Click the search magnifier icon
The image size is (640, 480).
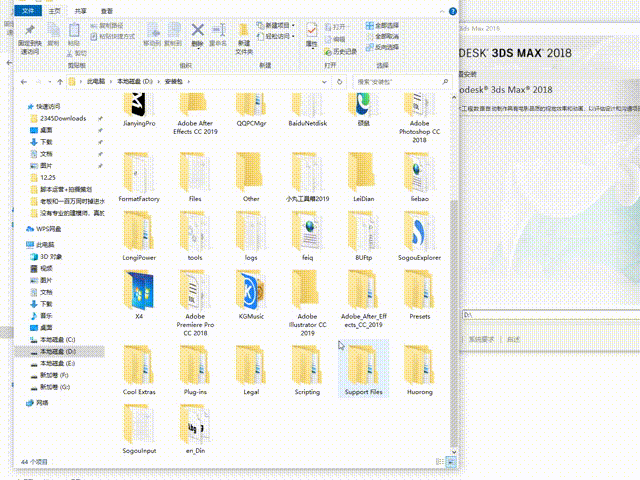(x=445, y=82)
